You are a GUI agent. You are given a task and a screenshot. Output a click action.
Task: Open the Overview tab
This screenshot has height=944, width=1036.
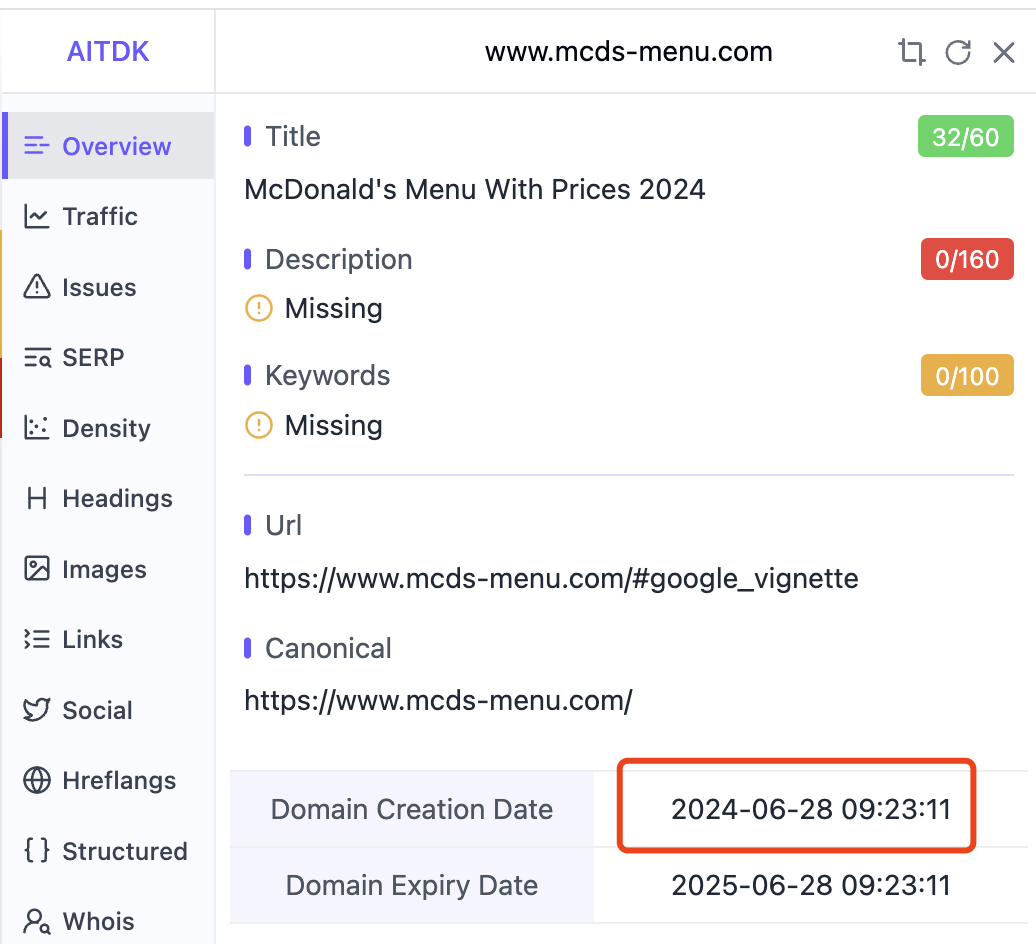click(x=109, y=146)
